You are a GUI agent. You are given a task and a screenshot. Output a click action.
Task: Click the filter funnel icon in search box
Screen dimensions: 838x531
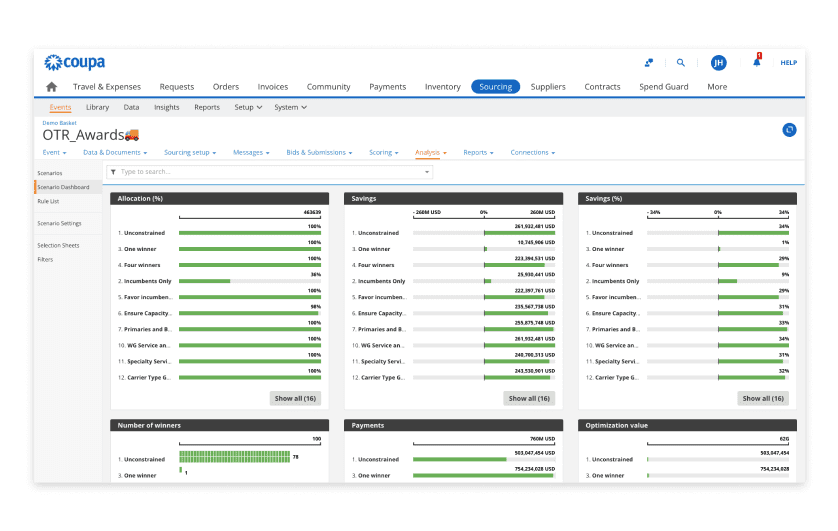click(113, 172)
